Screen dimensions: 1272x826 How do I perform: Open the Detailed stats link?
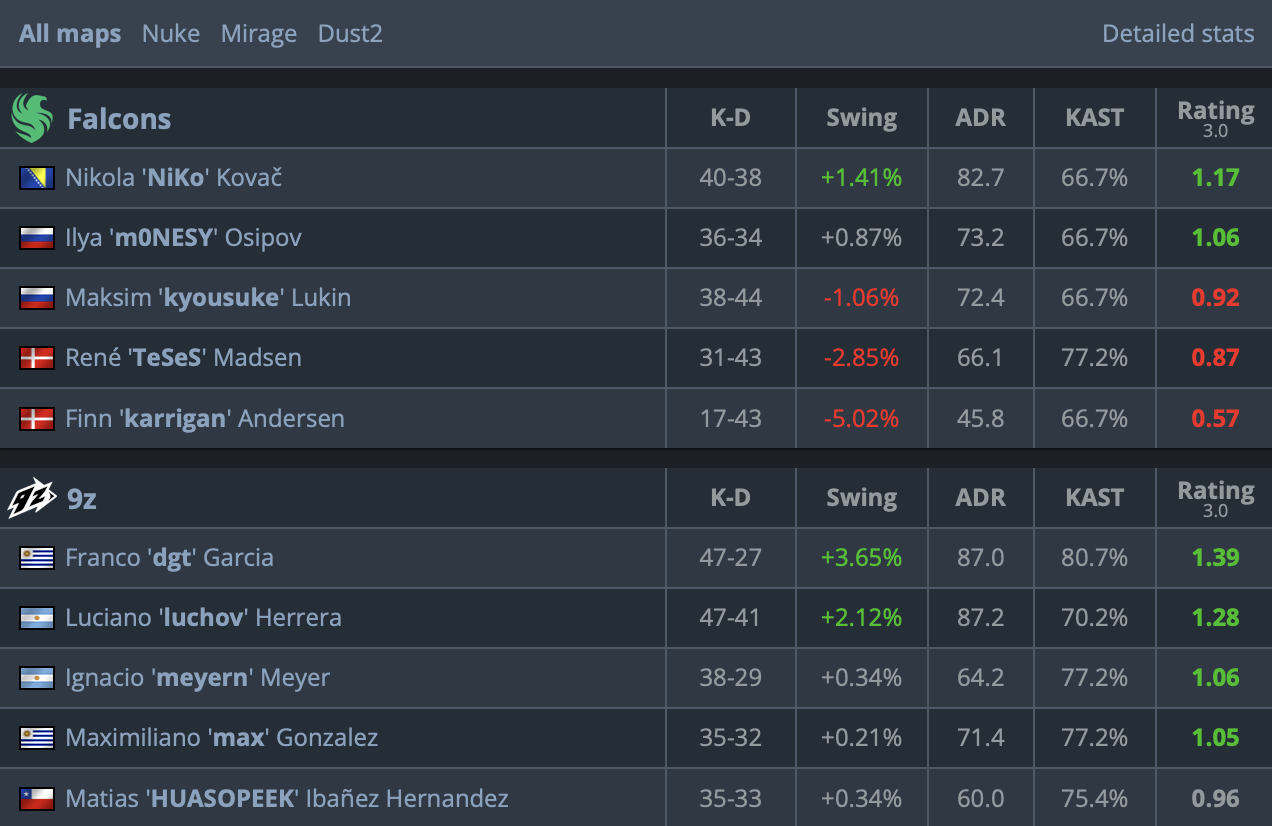[x=1178, y=34]
